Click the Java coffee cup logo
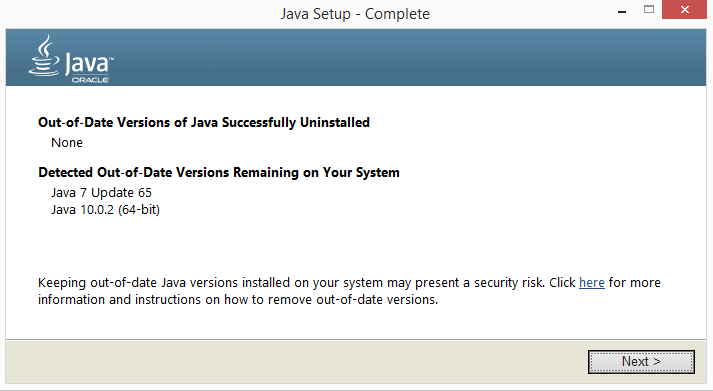 point(44,56)
